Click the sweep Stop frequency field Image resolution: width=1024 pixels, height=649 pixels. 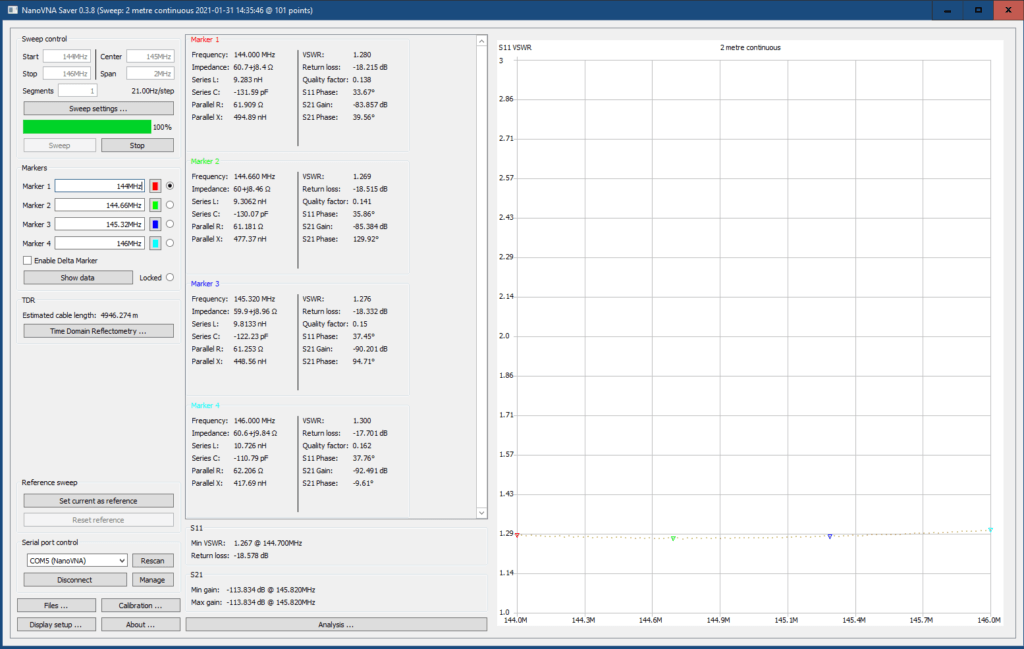click(x=67, y=74)
